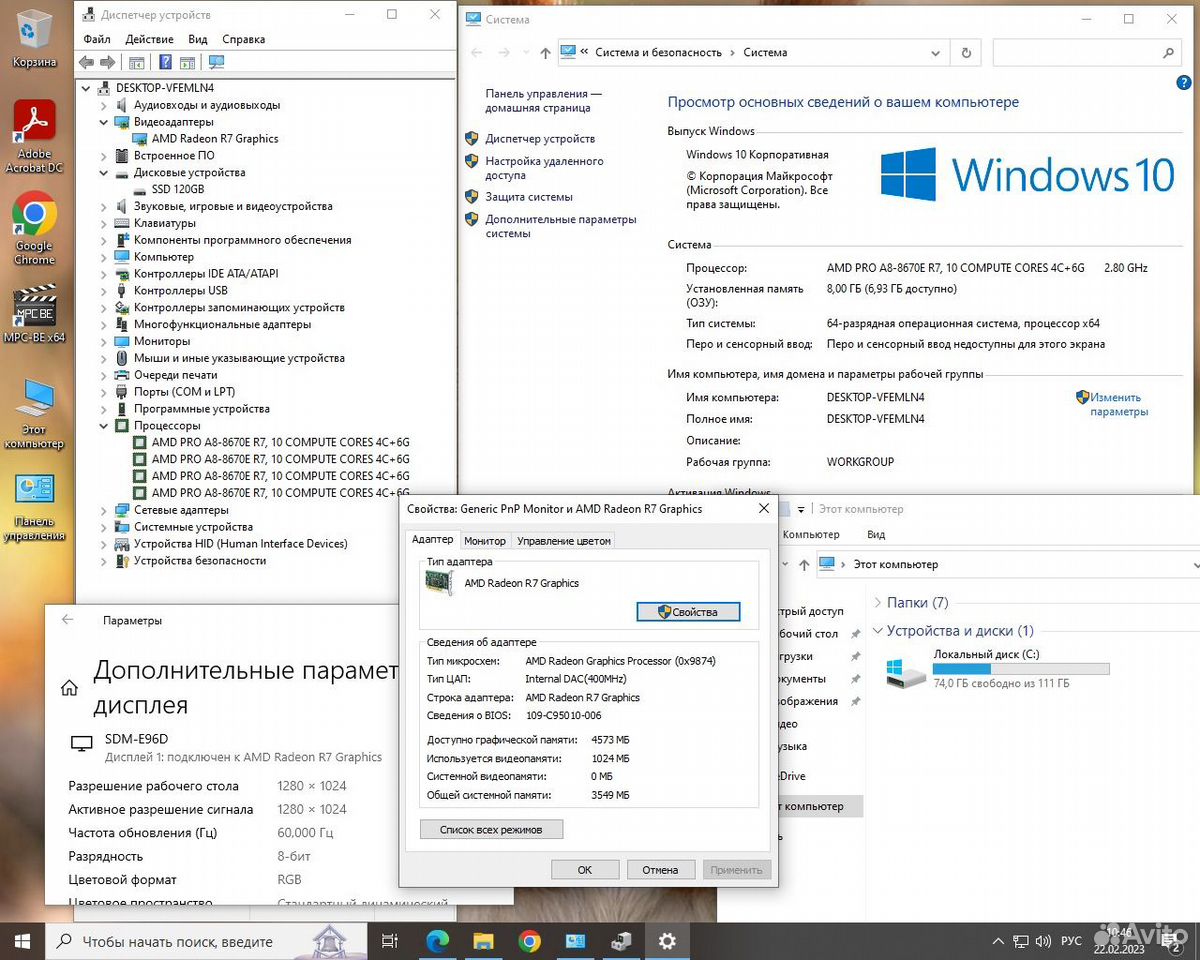Collapse the Папки (7) section in Explorer
Screen dimensions: 1200x960
pos(878,603)
